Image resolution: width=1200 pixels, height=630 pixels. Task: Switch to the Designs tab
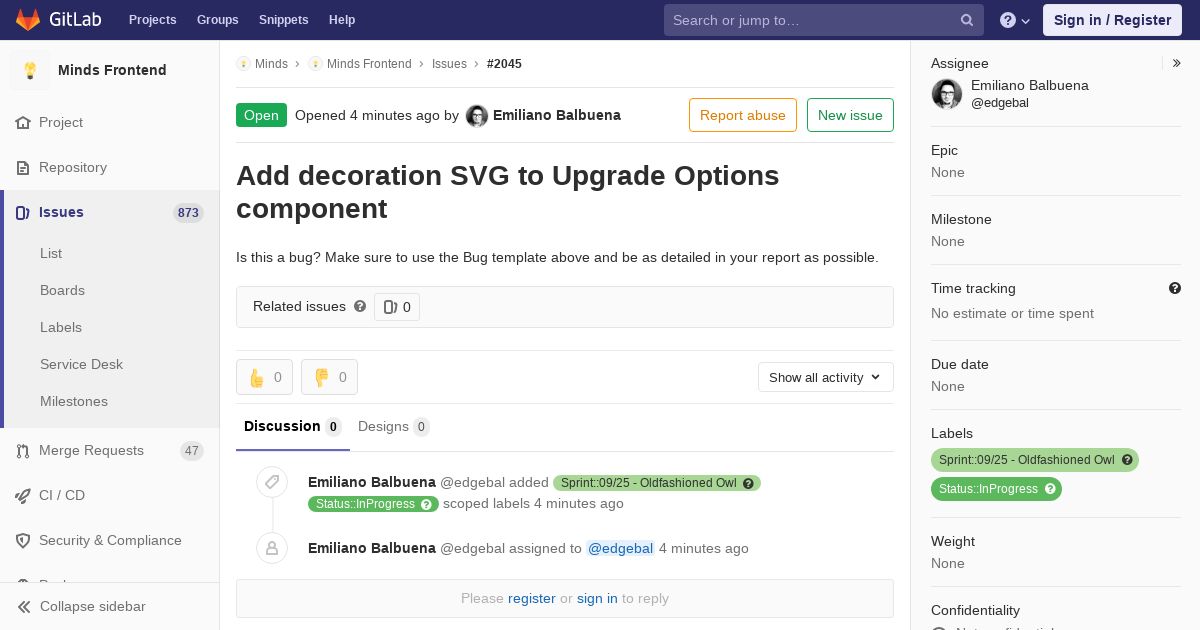click(394, 427)
